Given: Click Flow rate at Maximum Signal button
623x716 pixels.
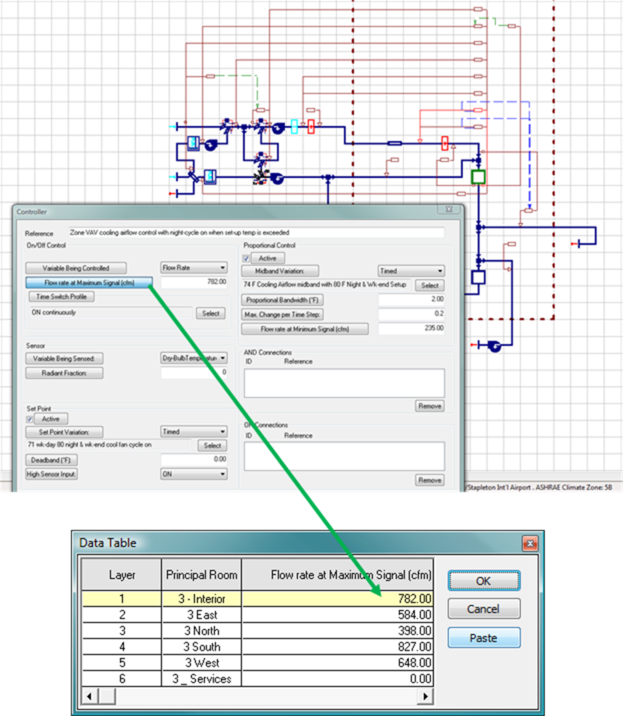Looking at the screenshot, I should (x=88, y=283).
